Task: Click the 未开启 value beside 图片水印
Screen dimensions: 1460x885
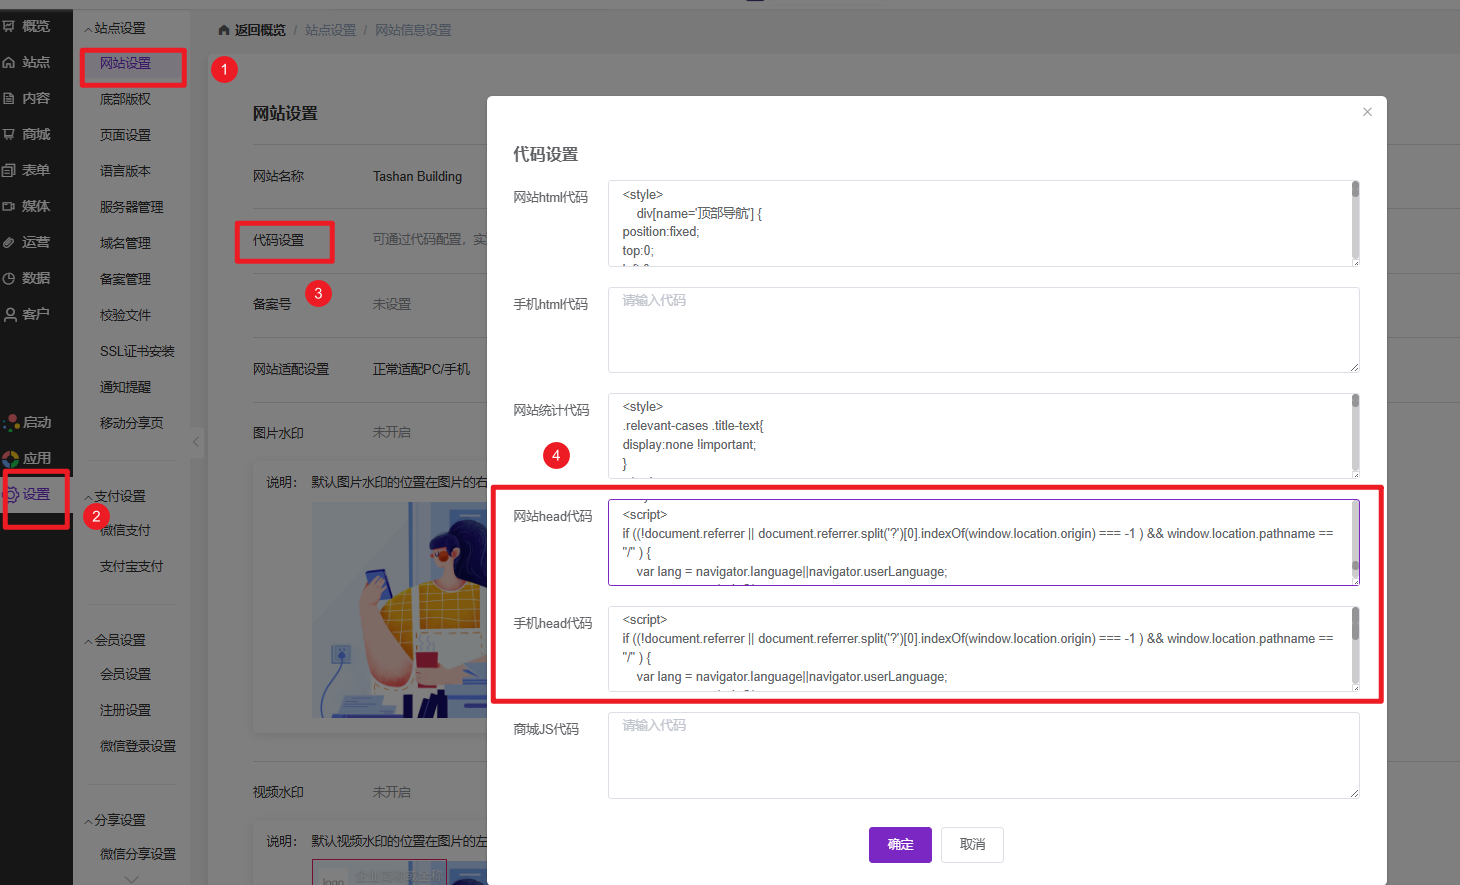Action: [392, 432]
